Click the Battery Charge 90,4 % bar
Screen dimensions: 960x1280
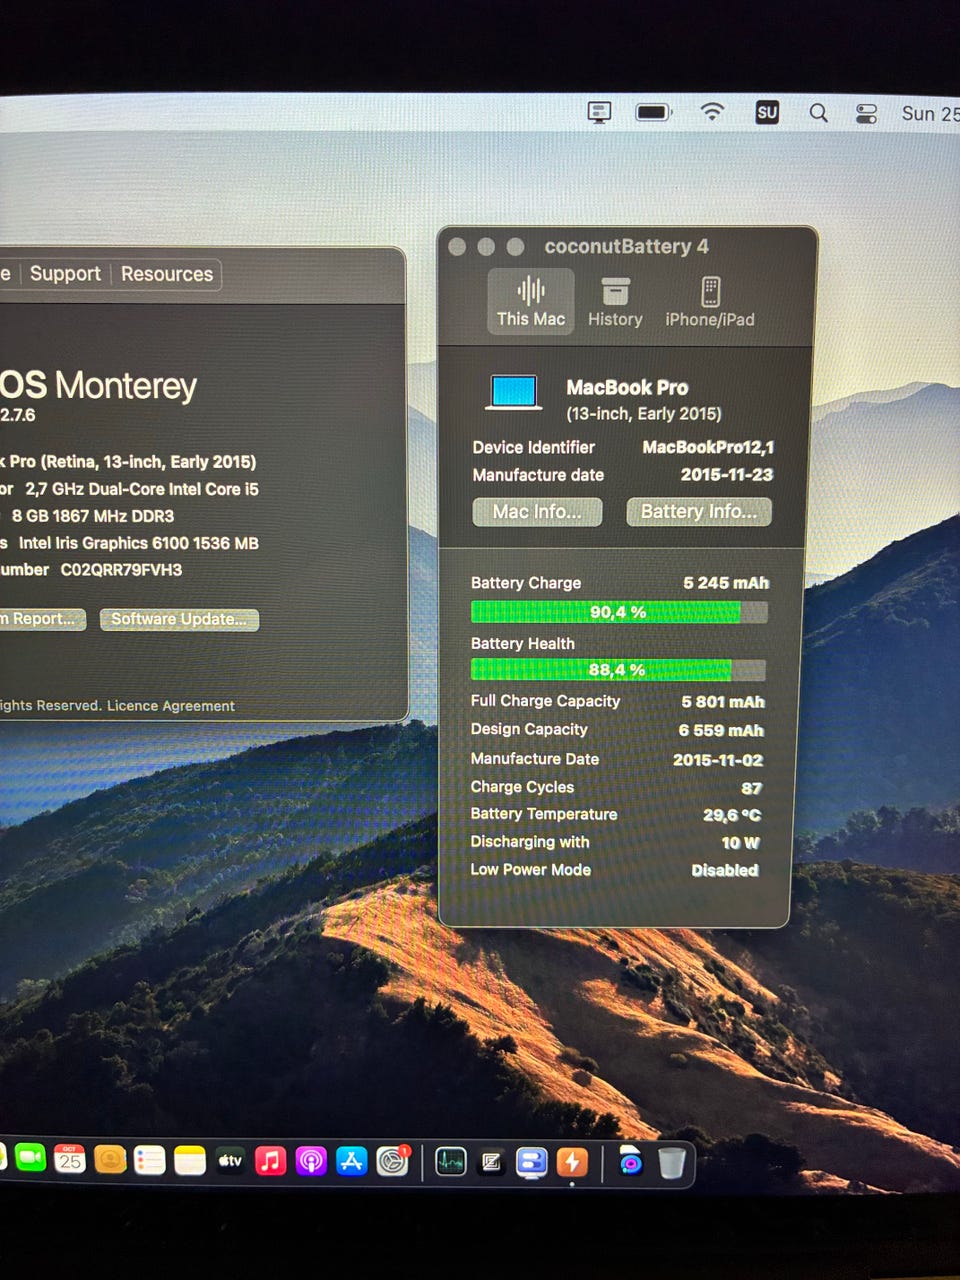[x=619, y=612]
